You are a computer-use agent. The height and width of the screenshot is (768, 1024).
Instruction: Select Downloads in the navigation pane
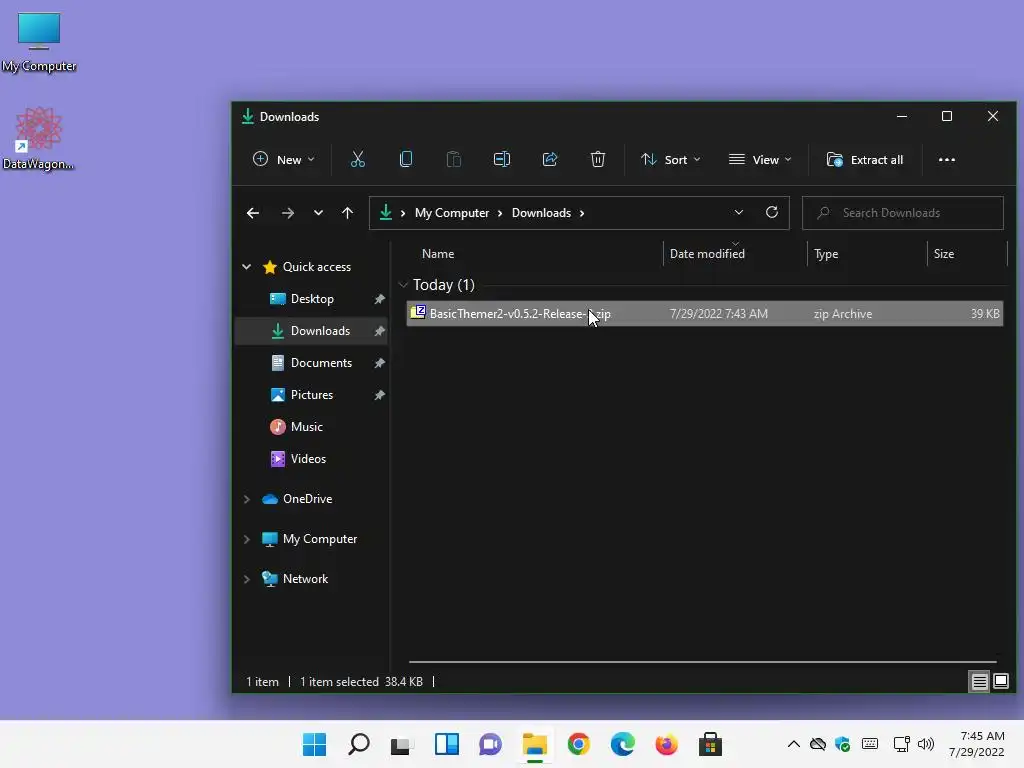tap(312, 331)
